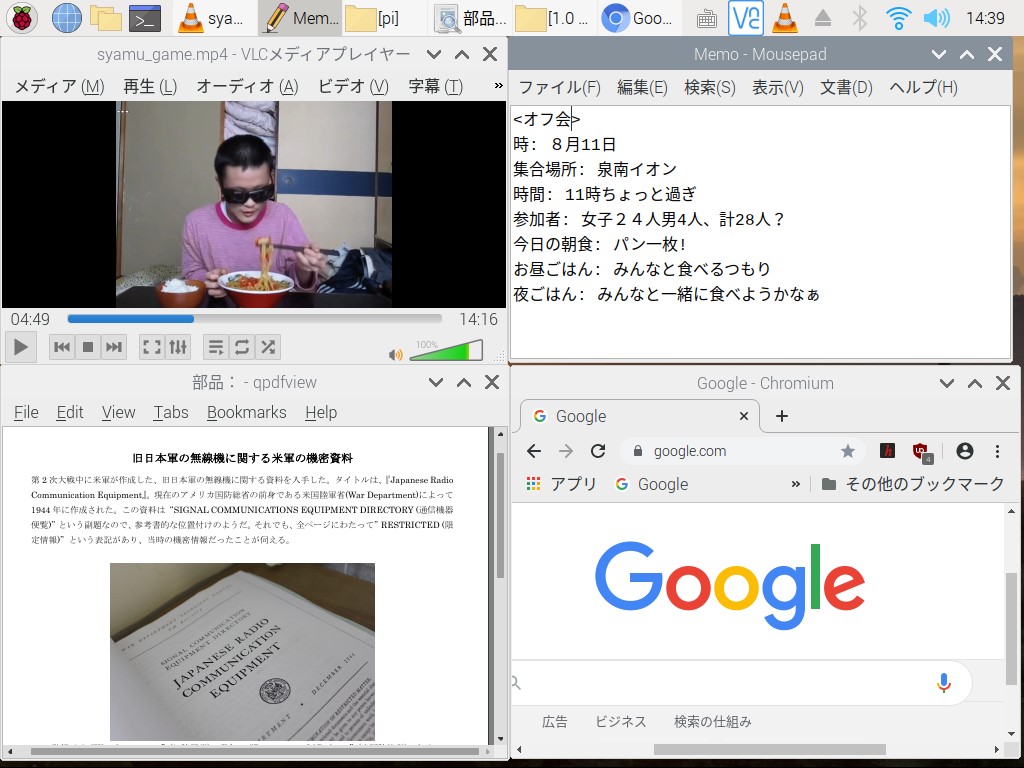This screenshot has height=768, width=1024.
Task: Open the その他のブックマーク folder
Action: pos(912,484)
